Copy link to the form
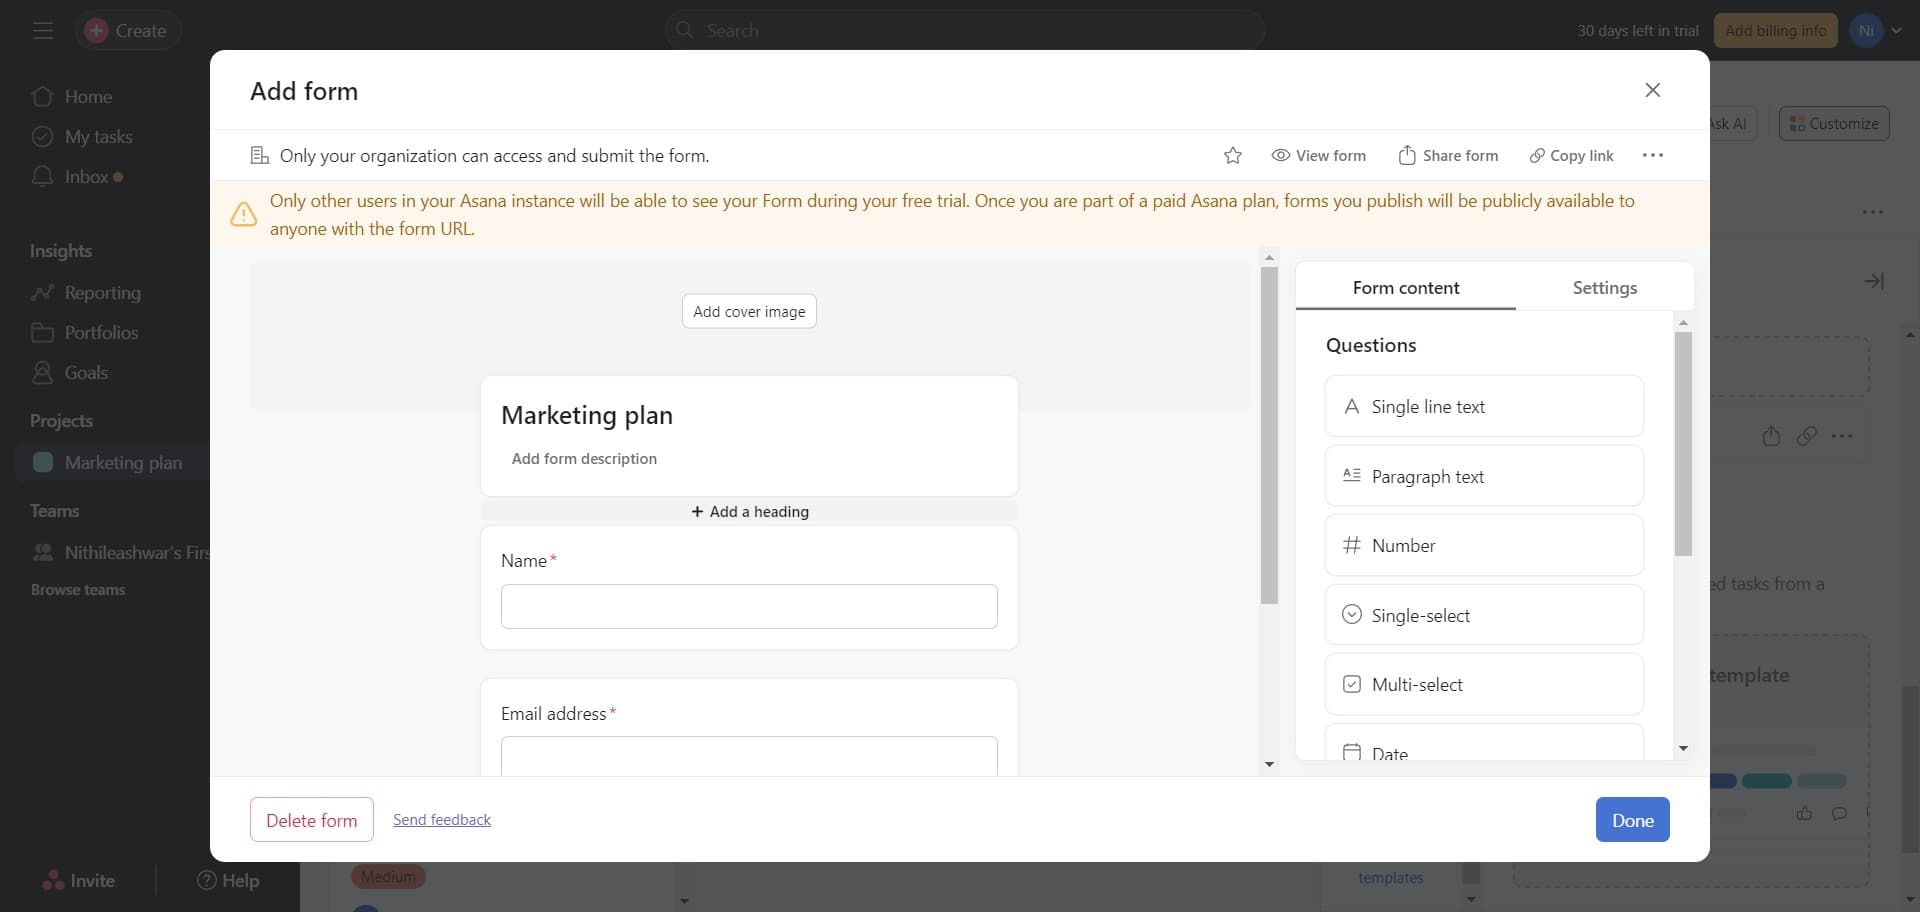 point(1570,156)
